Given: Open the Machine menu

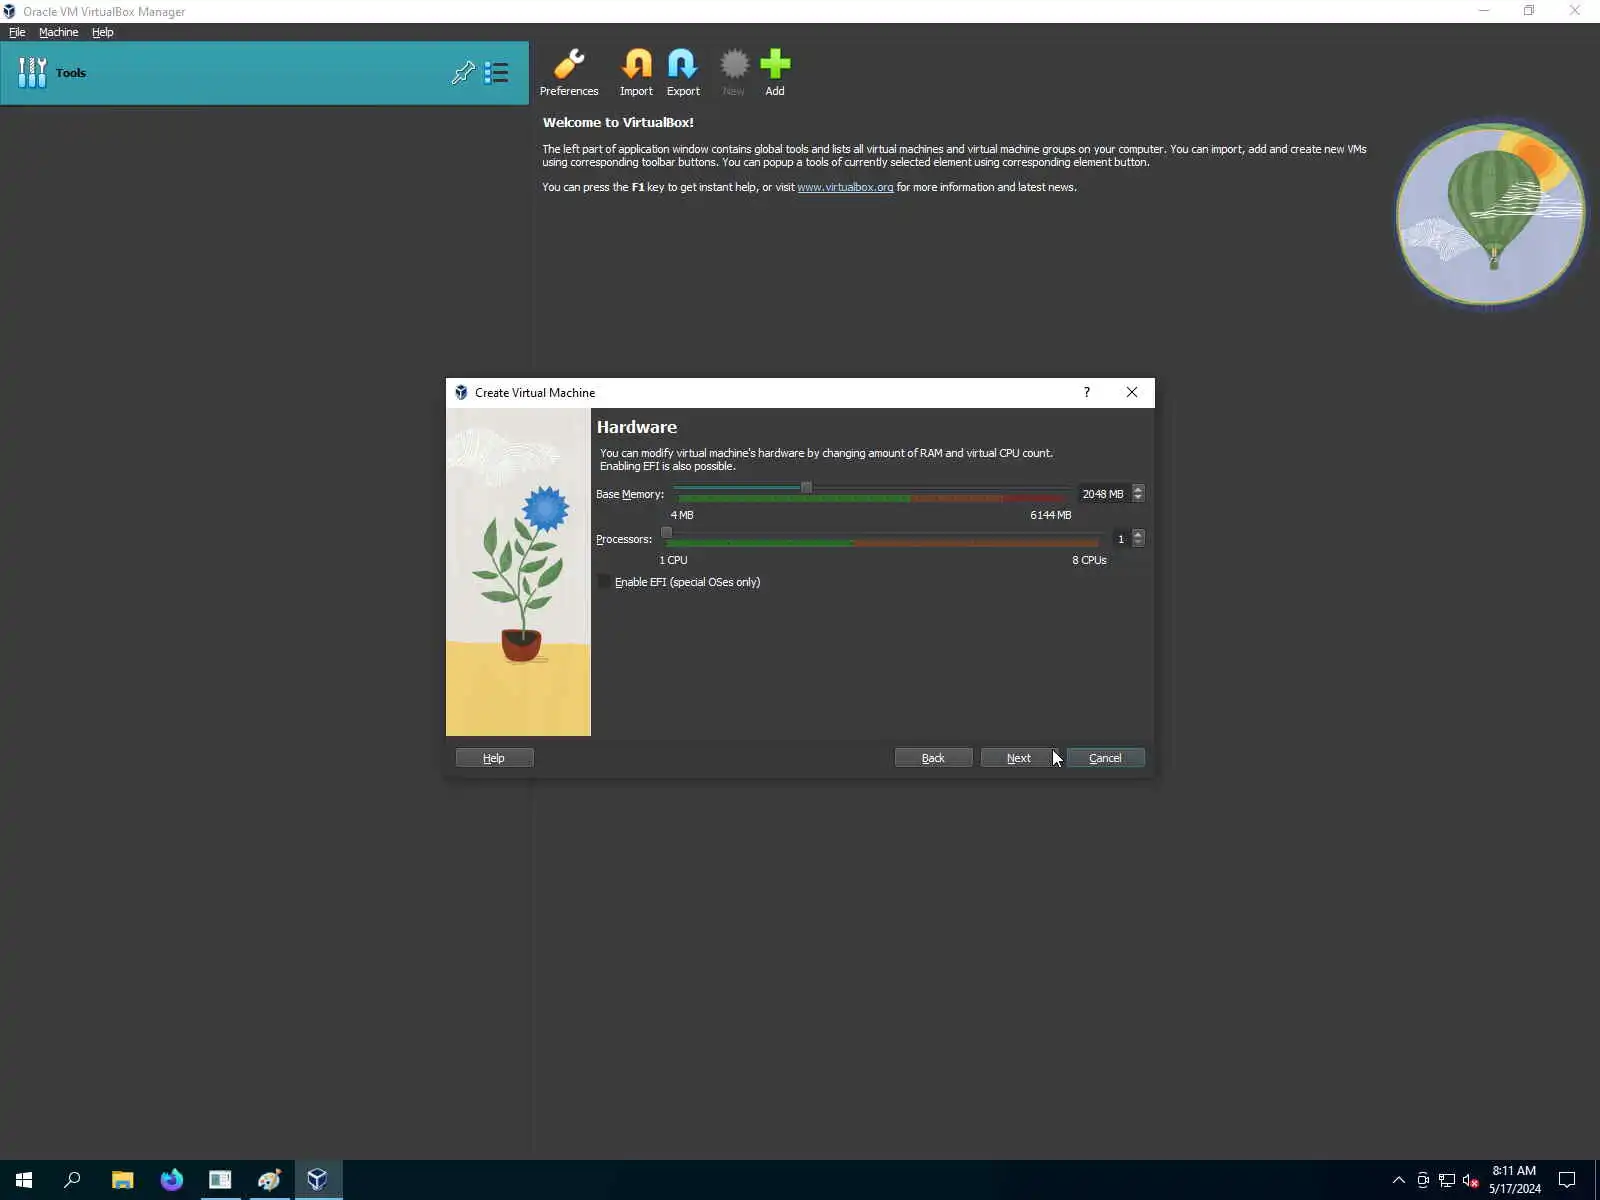Looking at the screenshot, I should coord(58,32).
